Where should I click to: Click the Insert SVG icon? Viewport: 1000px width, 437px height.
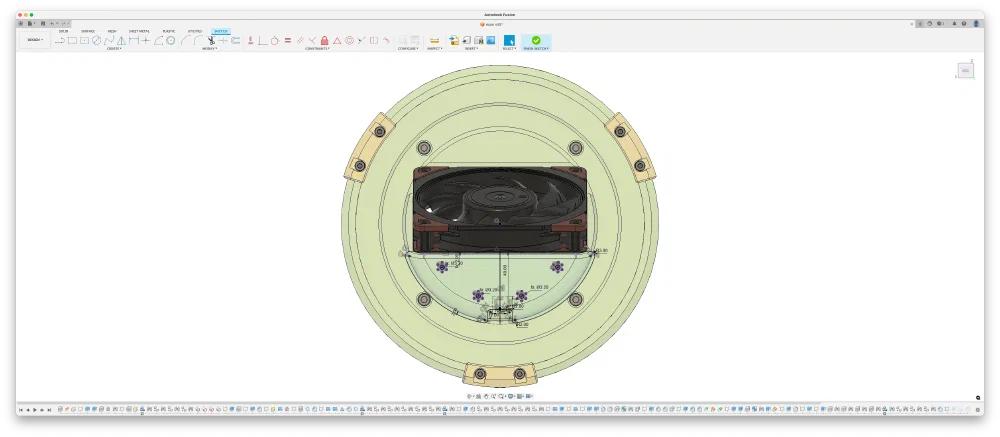point(466,40)
